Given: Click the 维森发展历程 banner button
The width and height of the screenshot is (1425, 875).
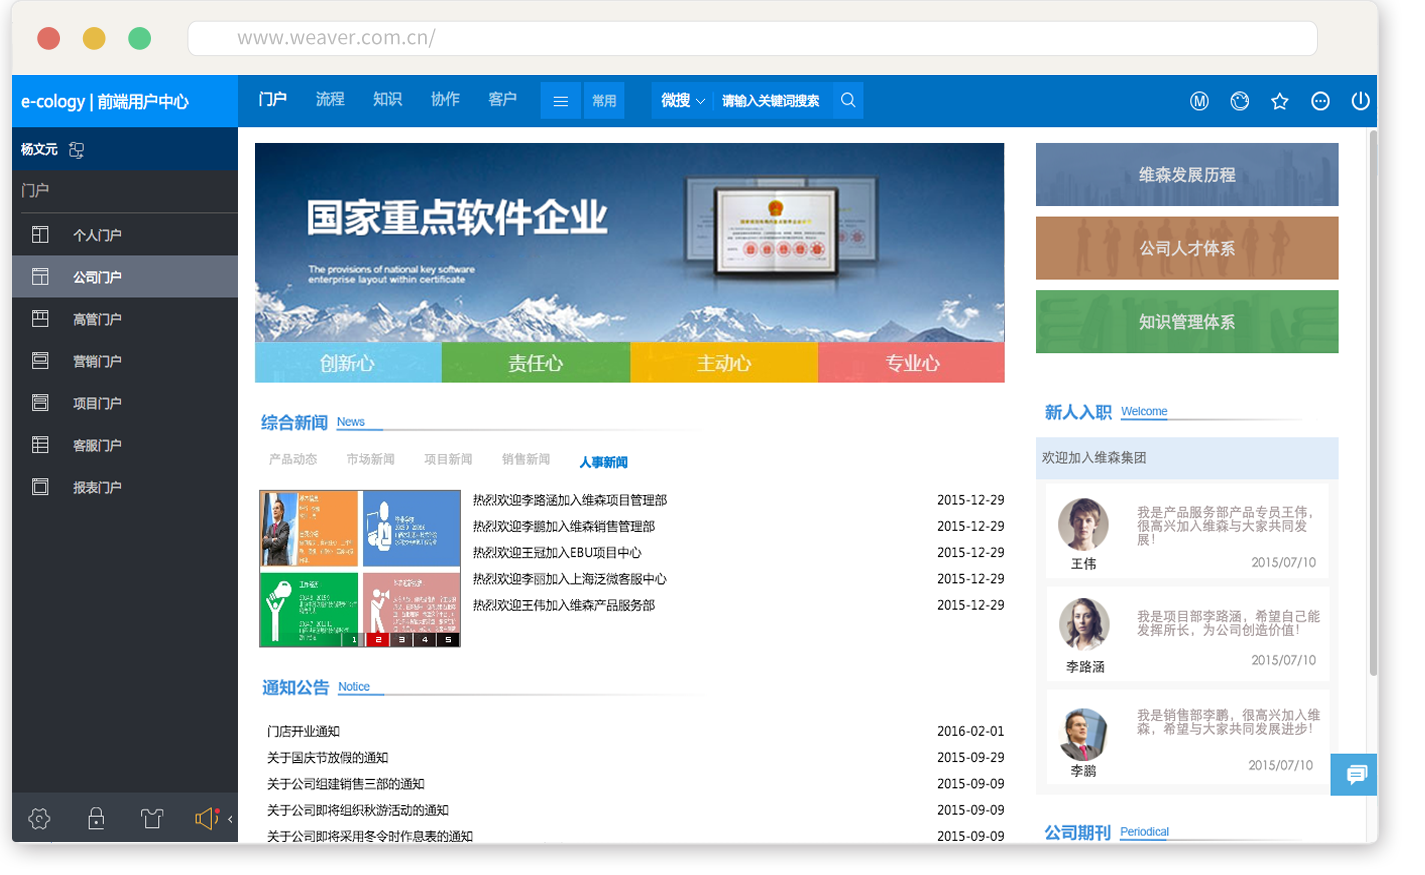Looking at the screenshot, I should click(x=1186, y=175).
